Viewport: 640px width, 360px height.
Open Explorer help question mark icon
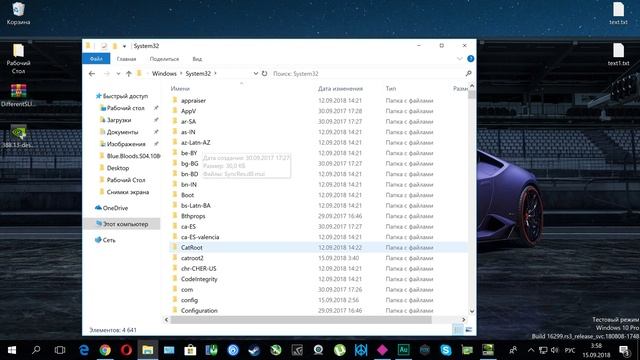[x=470, y=59]
